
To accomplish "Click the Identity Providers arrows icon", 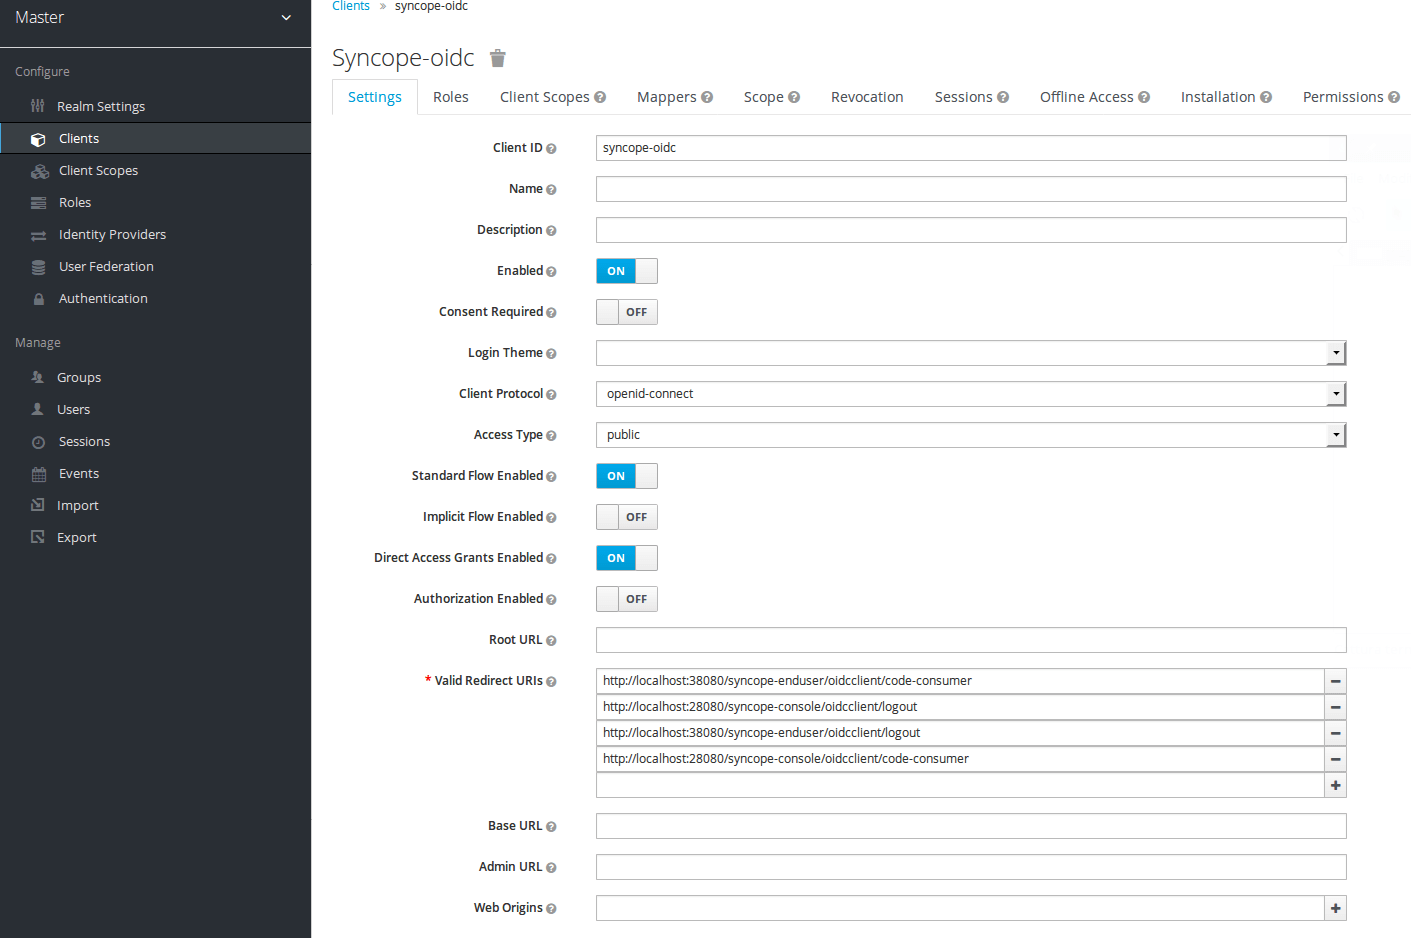I will [x=38, y=235].
